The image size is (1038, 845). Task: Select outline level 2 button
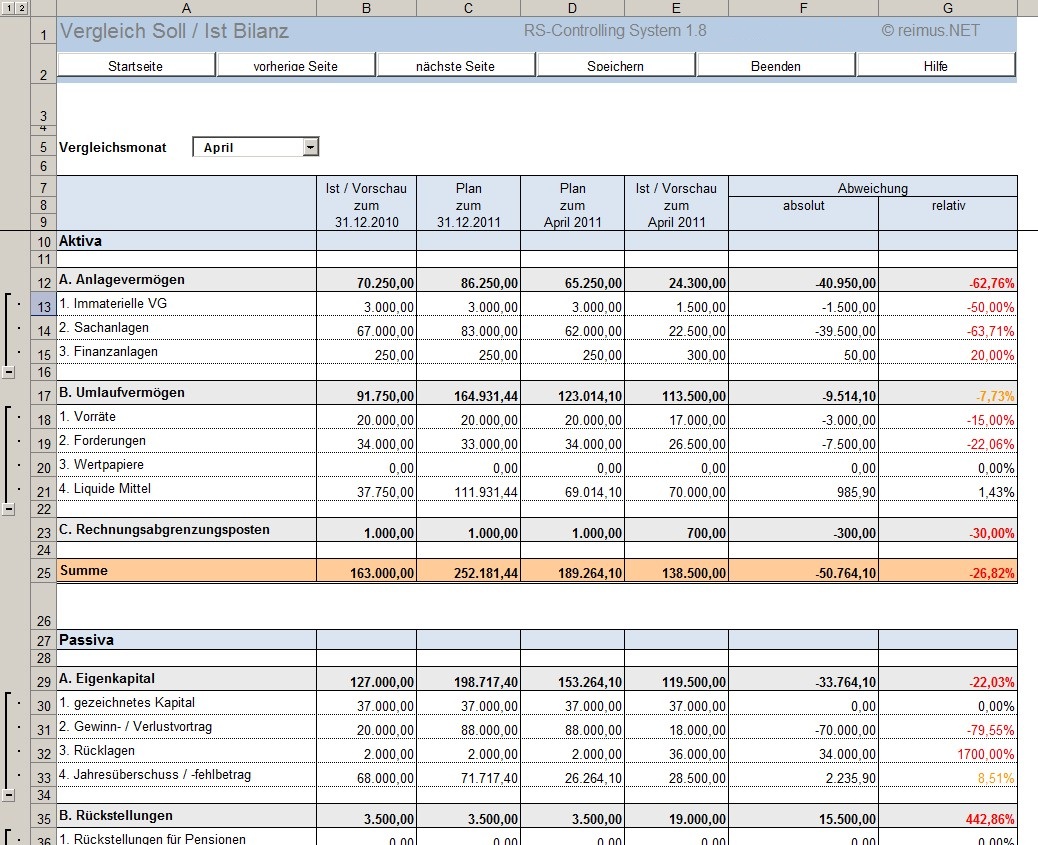point(21,7)
